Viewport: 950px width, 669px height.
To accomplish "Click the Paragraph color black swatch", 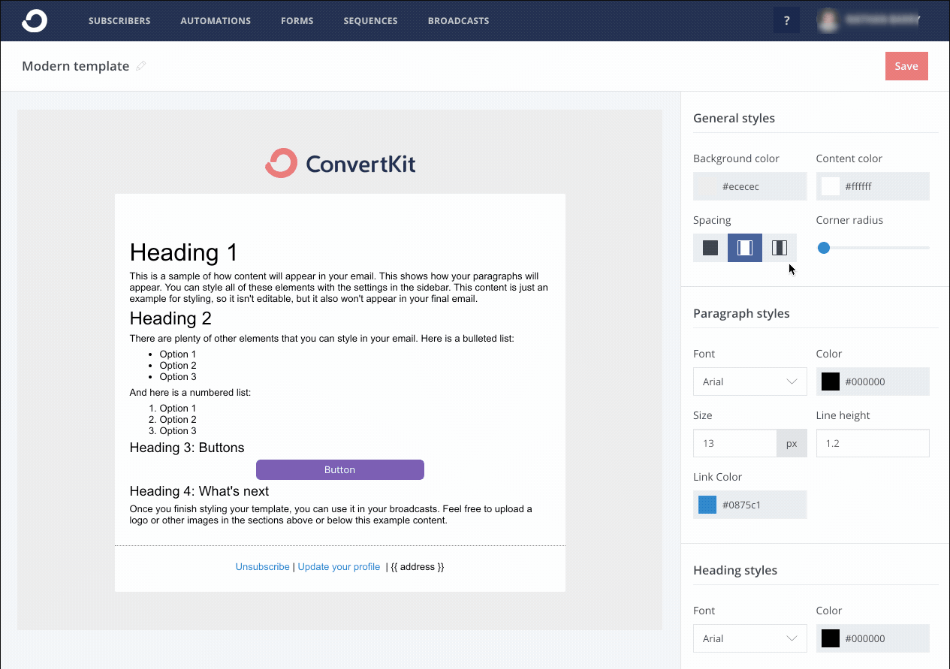I will point(830,382).
